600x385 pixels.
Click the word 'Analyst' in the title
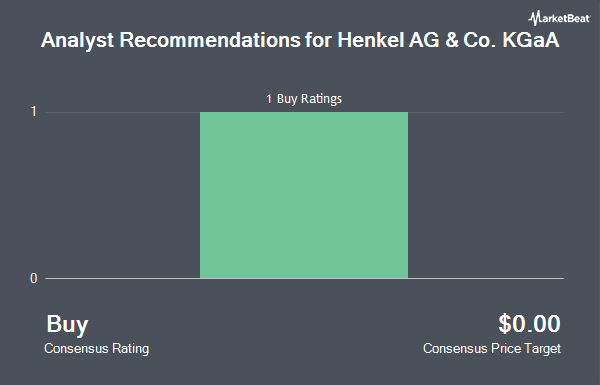tap(77, 41)
